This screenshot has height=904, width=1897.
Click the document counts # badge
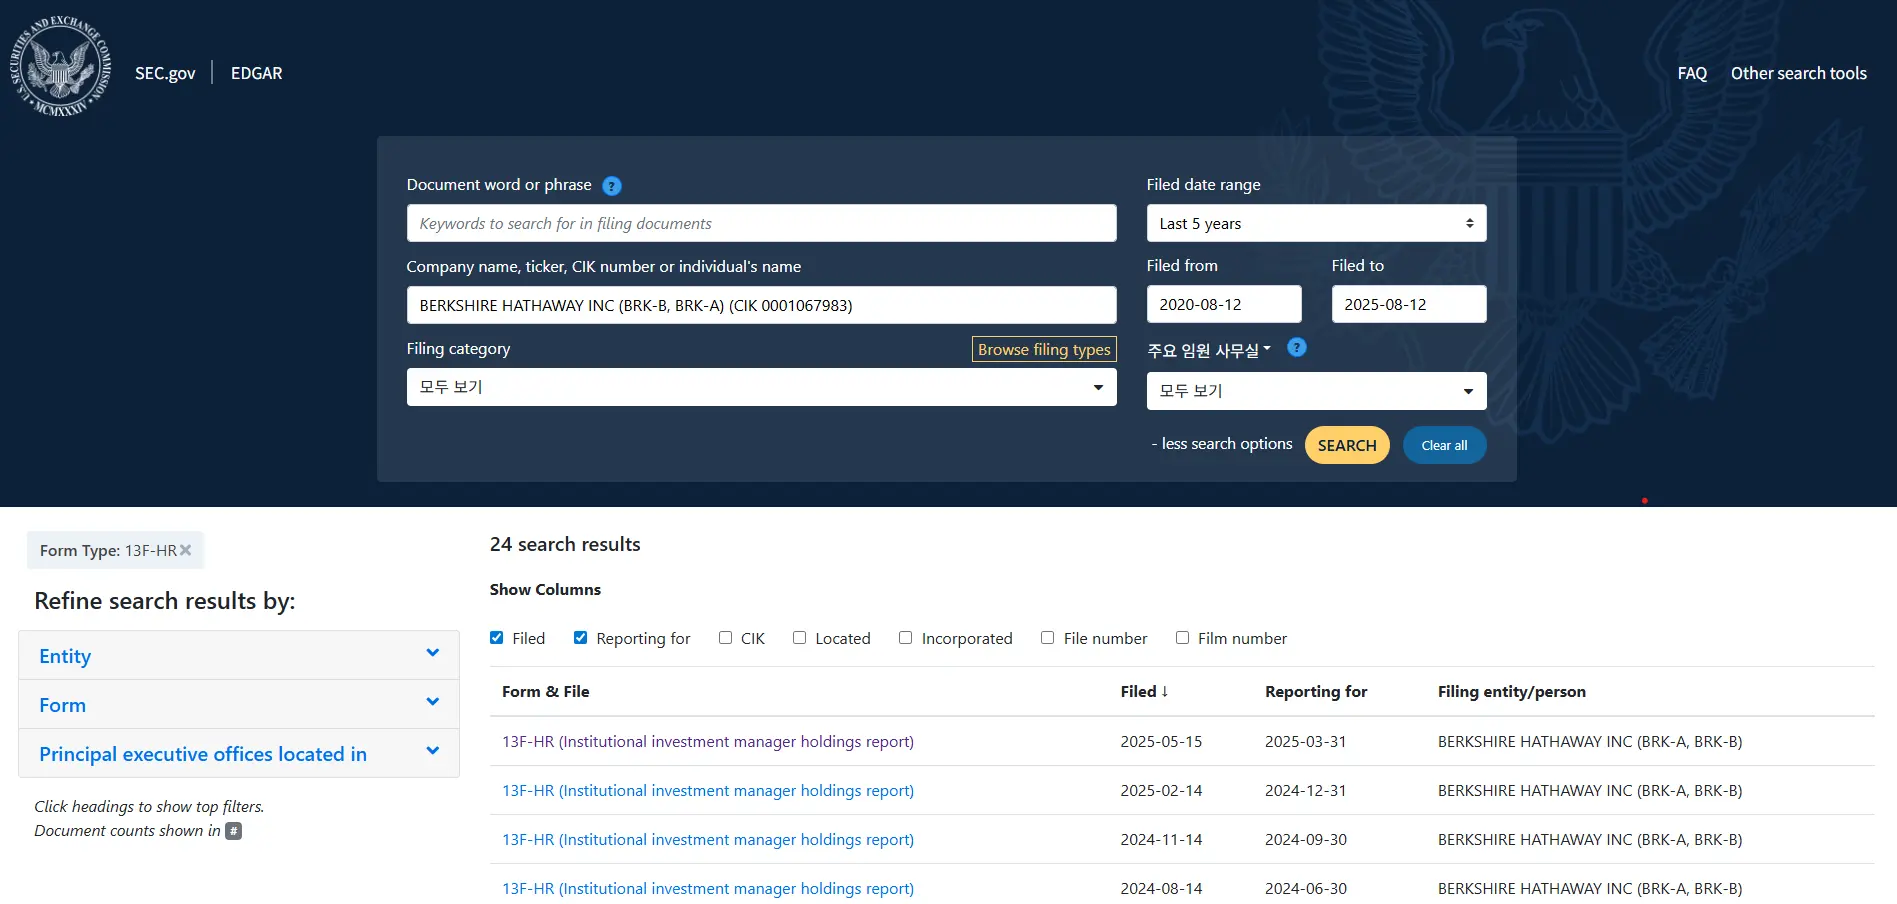pos(233,831)
